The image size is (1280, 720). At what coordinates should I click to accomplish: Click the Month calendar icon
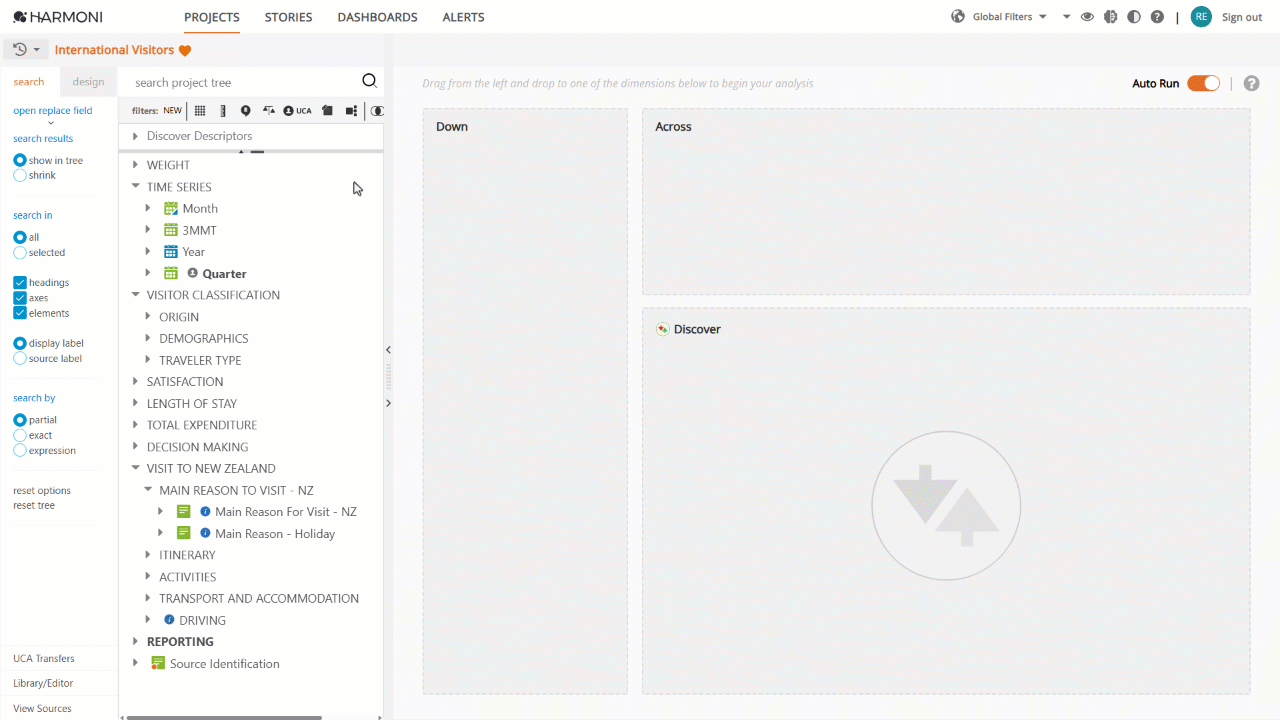point(171,208)
